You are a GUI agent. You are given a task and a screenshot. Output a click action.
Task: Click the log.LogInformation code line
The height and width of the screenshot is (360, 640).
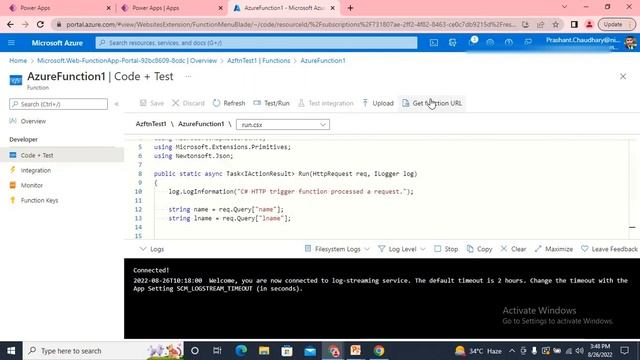coord(291,191)
